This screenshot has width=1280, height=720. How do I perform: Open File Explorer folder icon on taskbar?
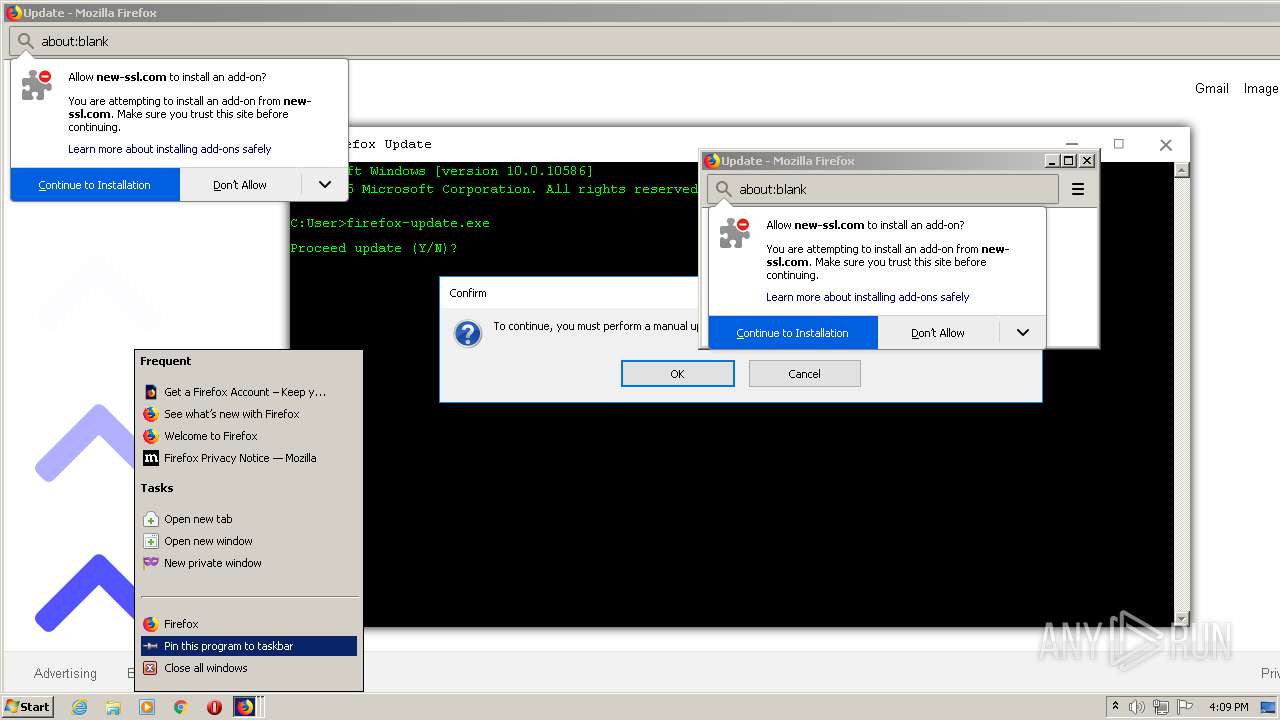[x=113, y=707]
